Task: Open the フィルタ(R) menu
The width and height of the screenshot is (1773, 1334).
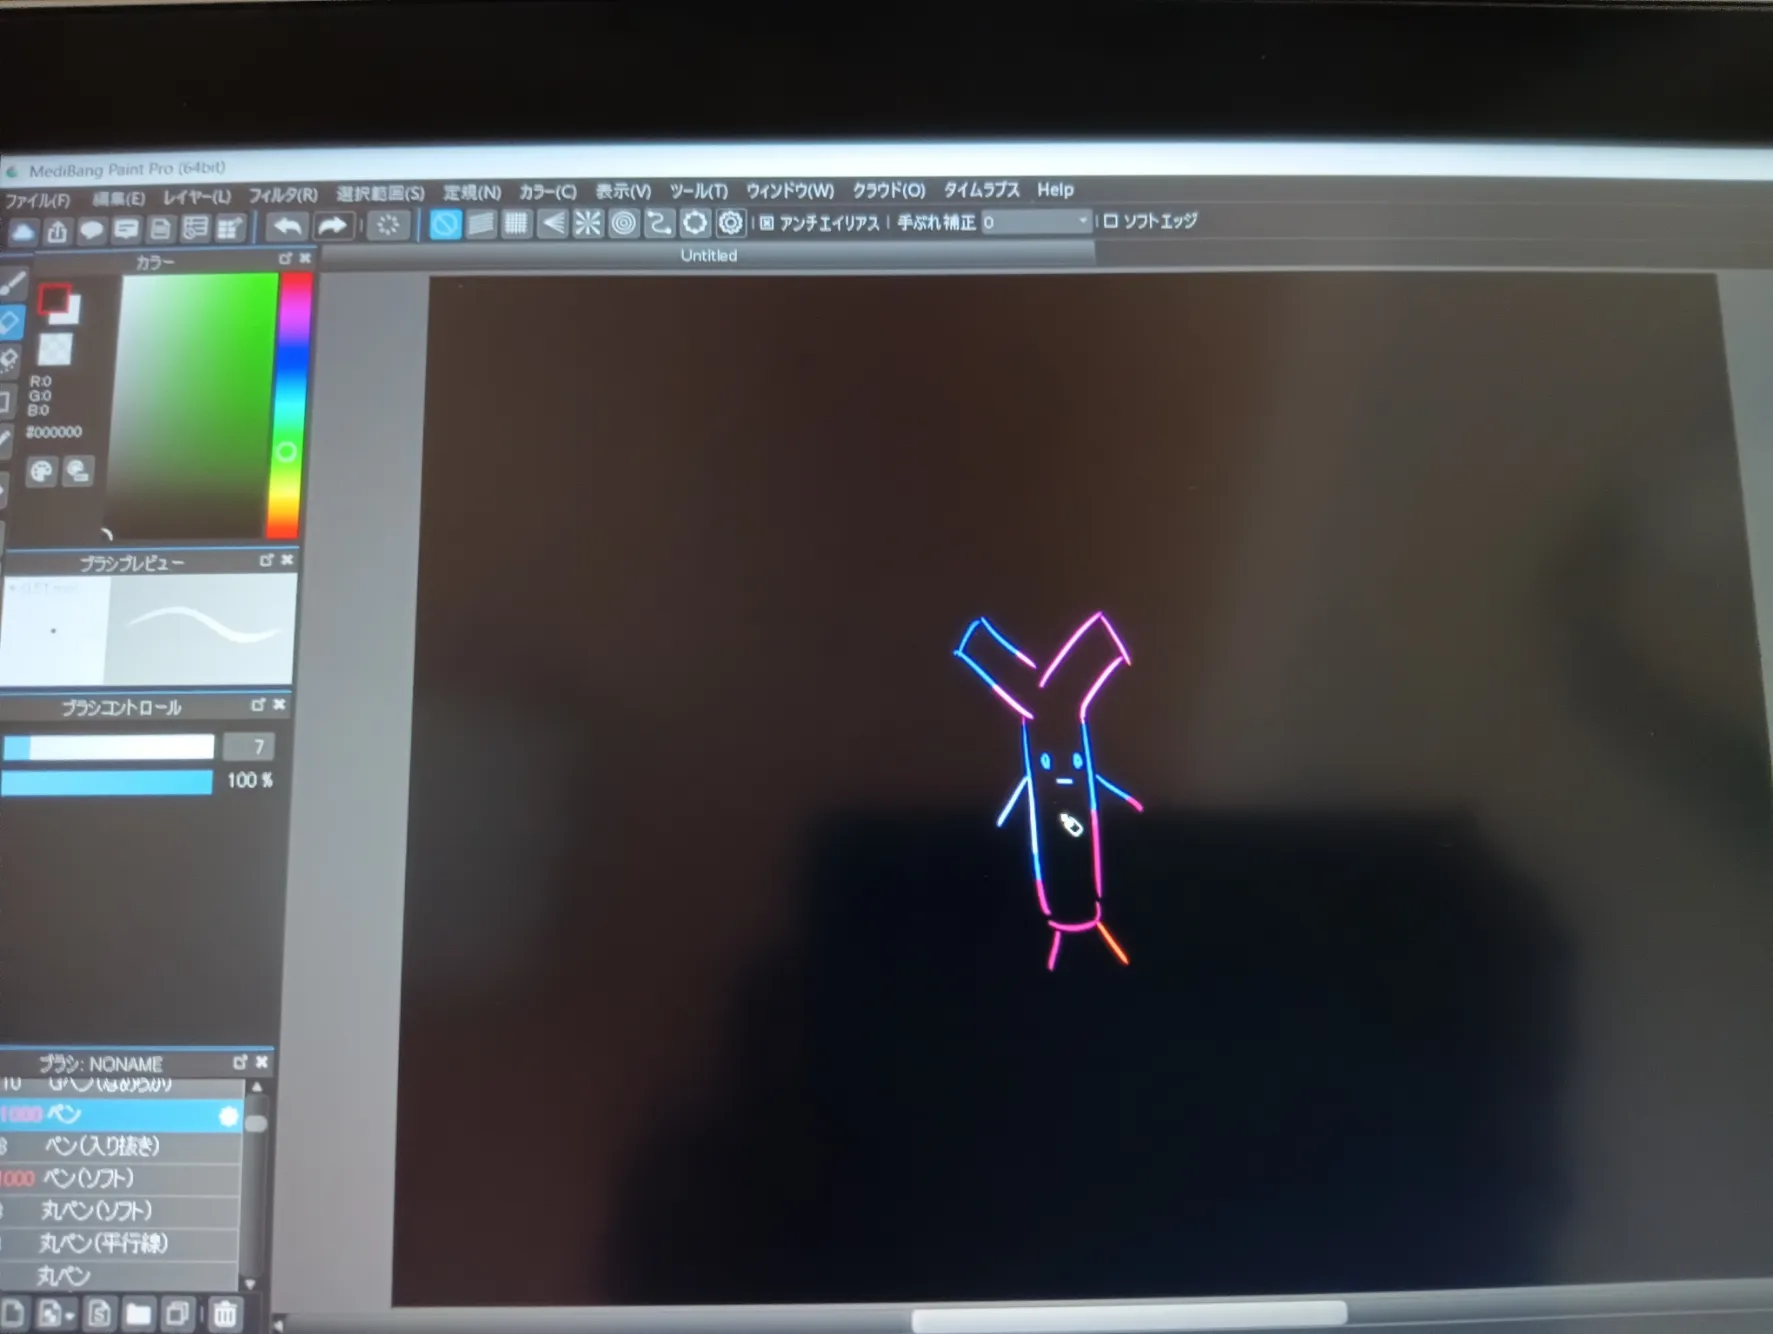Action: [283, 195]
